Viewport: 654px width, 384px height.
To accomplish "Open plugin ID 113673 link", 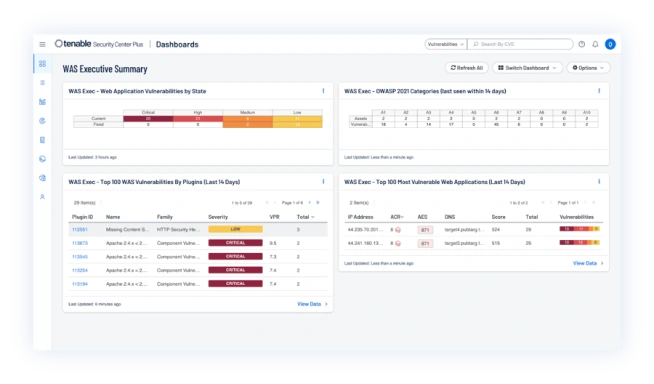I will click(x=80, y=243).
